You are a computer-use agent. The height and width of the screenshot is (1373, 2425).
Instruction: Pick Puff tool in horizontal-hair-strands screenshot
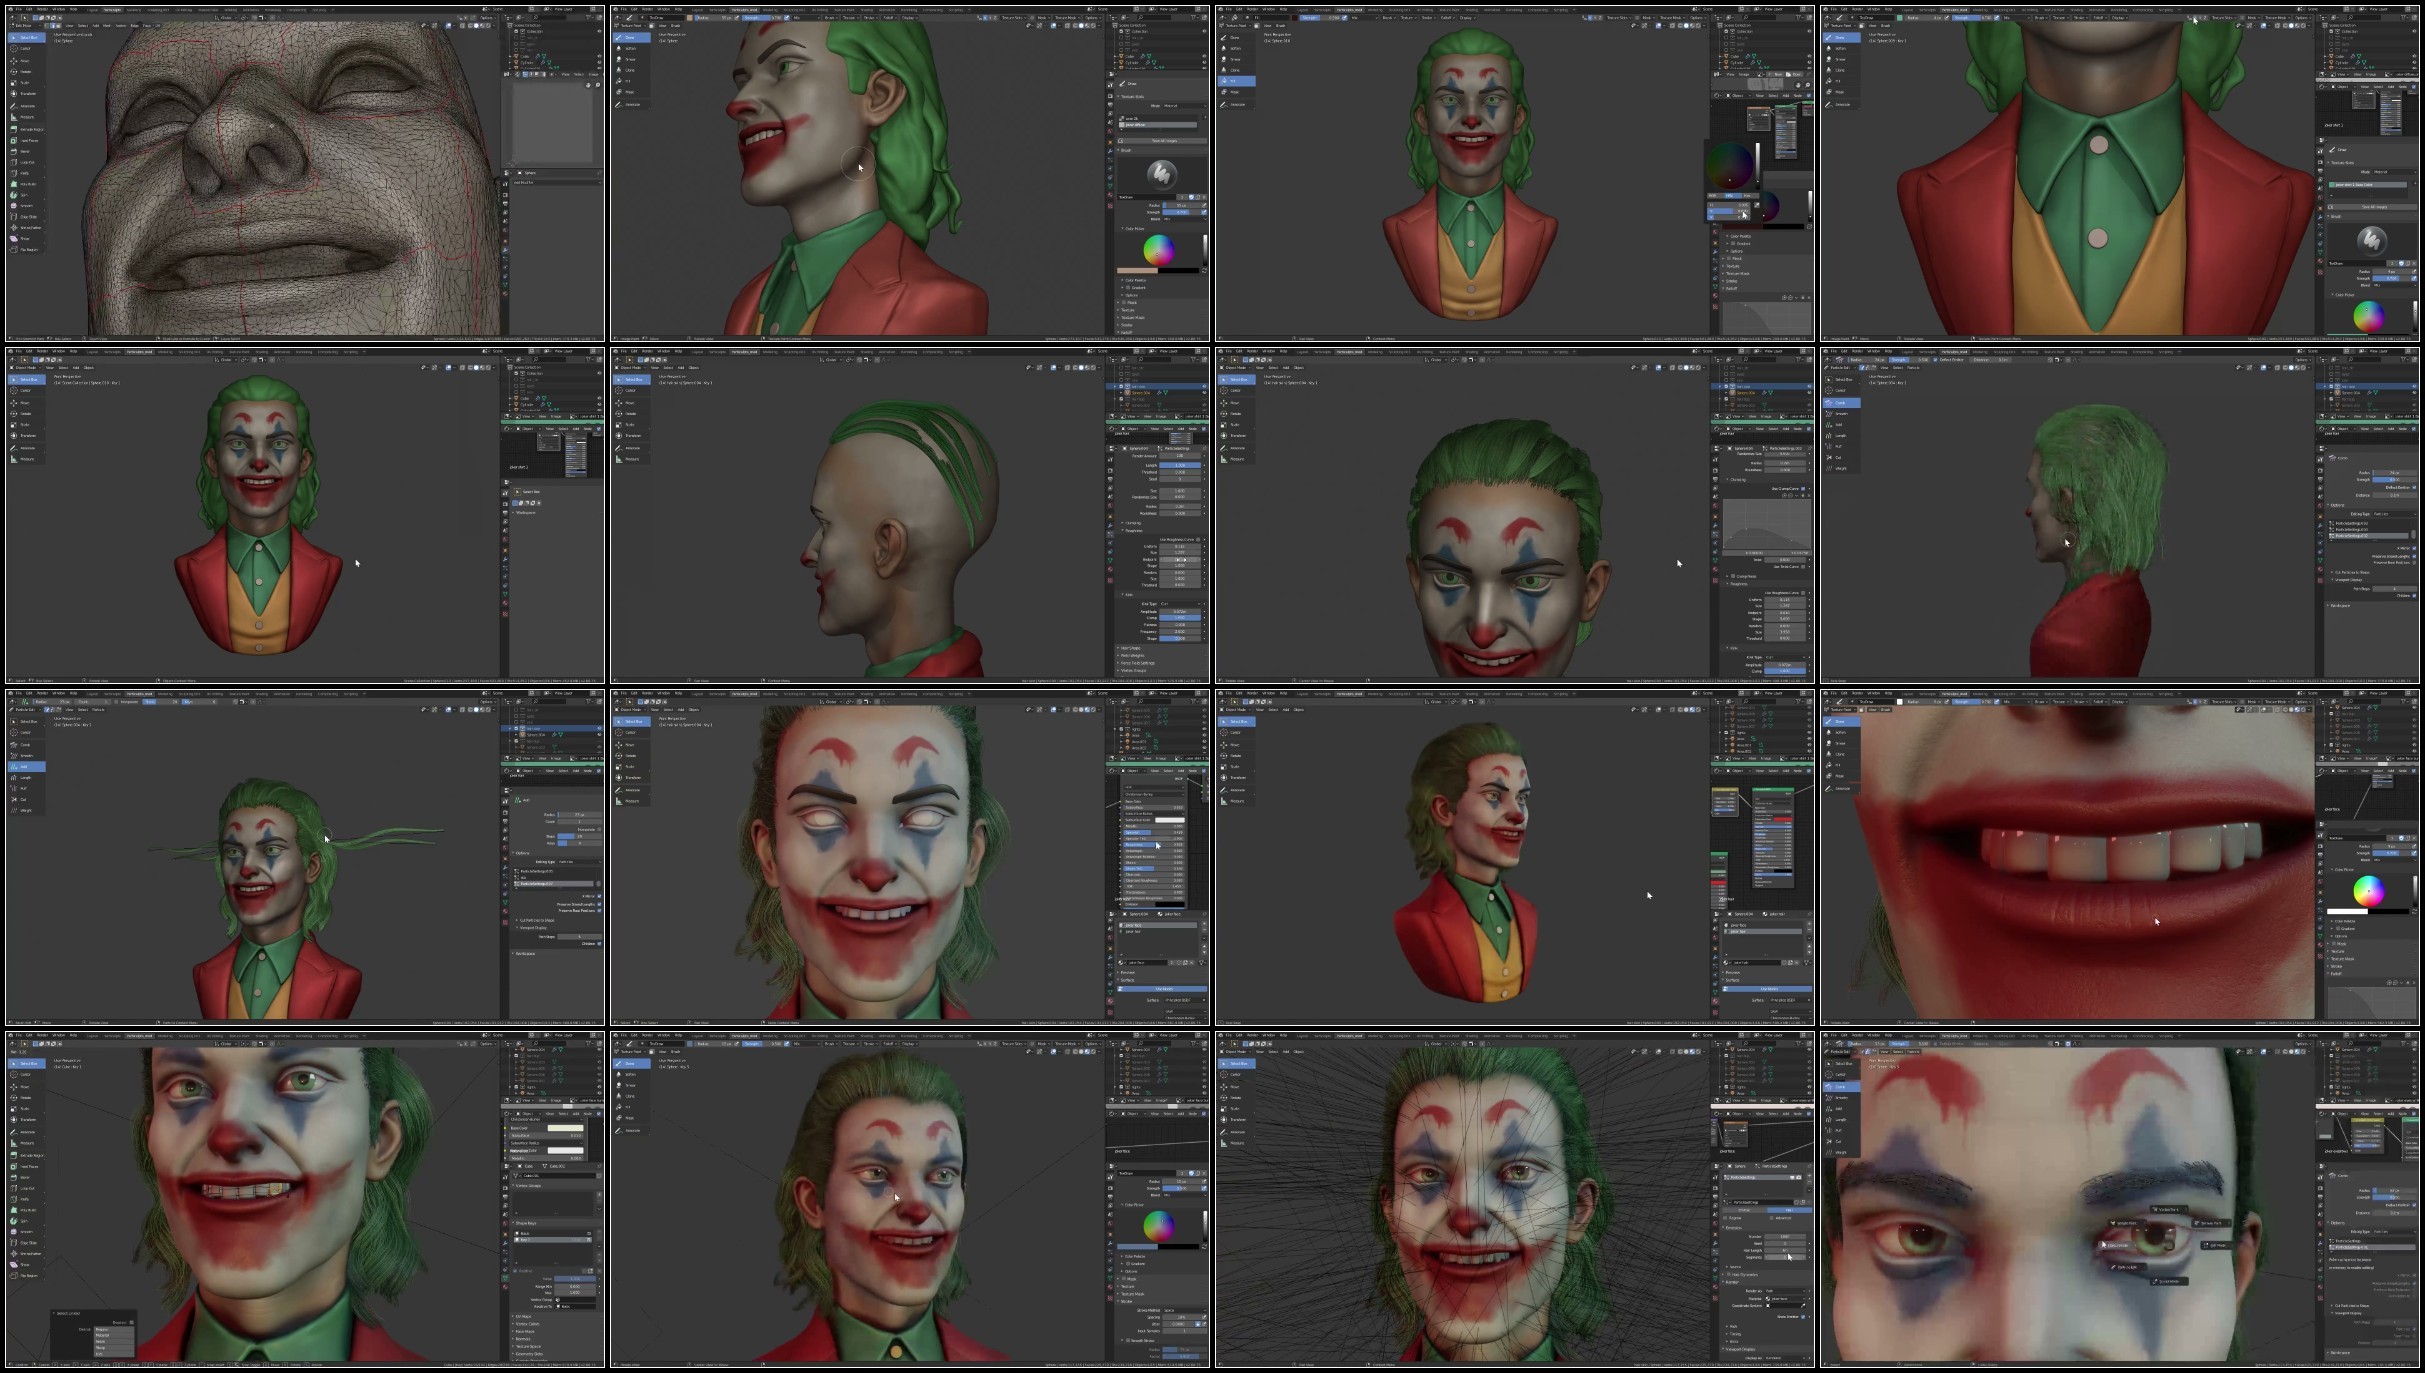click(26, 788)
